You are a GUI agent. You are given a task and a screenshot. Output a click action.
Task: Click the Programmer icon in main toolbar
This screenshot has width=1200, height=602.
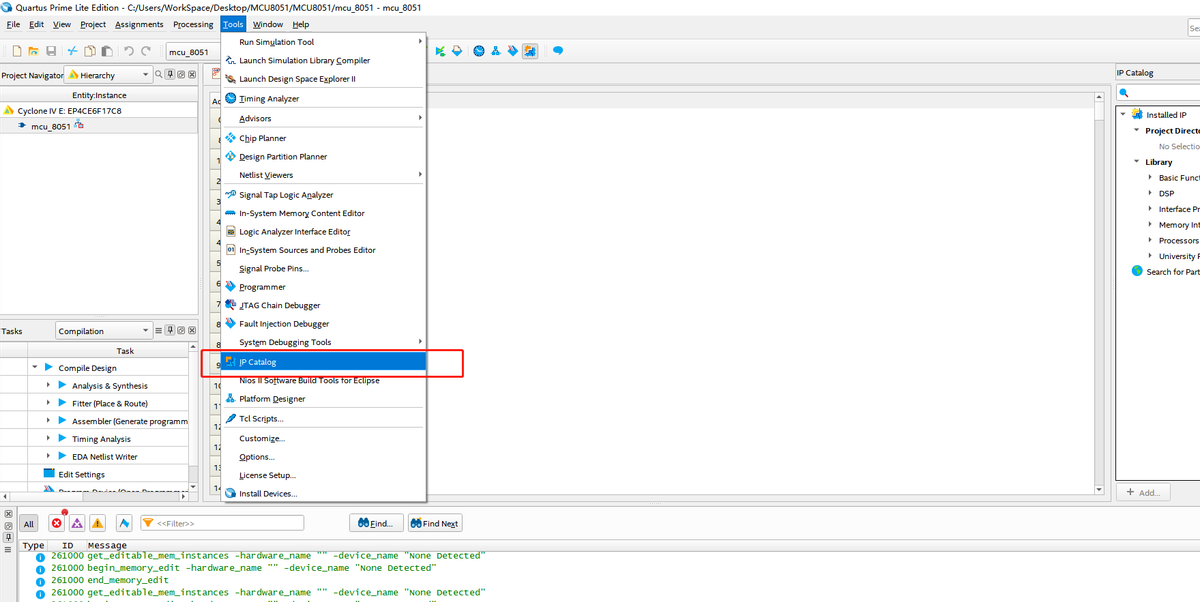[x=513, y=51]
